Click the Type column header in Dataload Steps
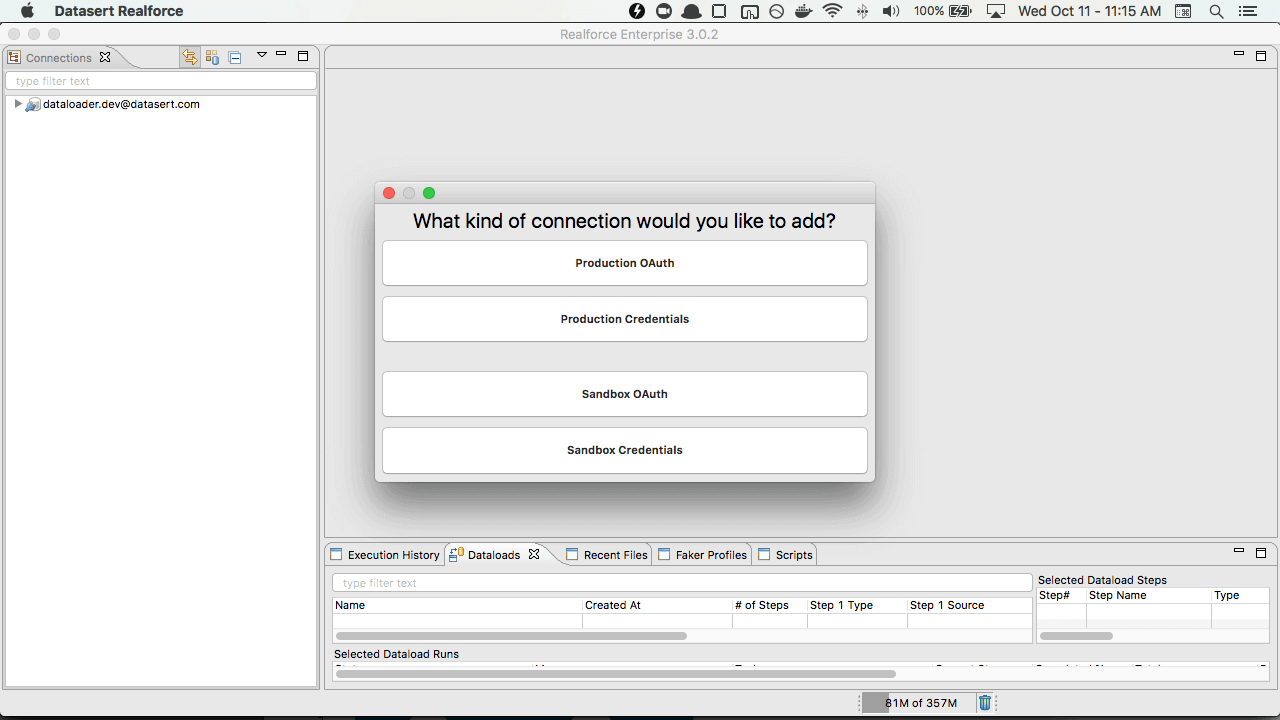 click(1240, 595)
